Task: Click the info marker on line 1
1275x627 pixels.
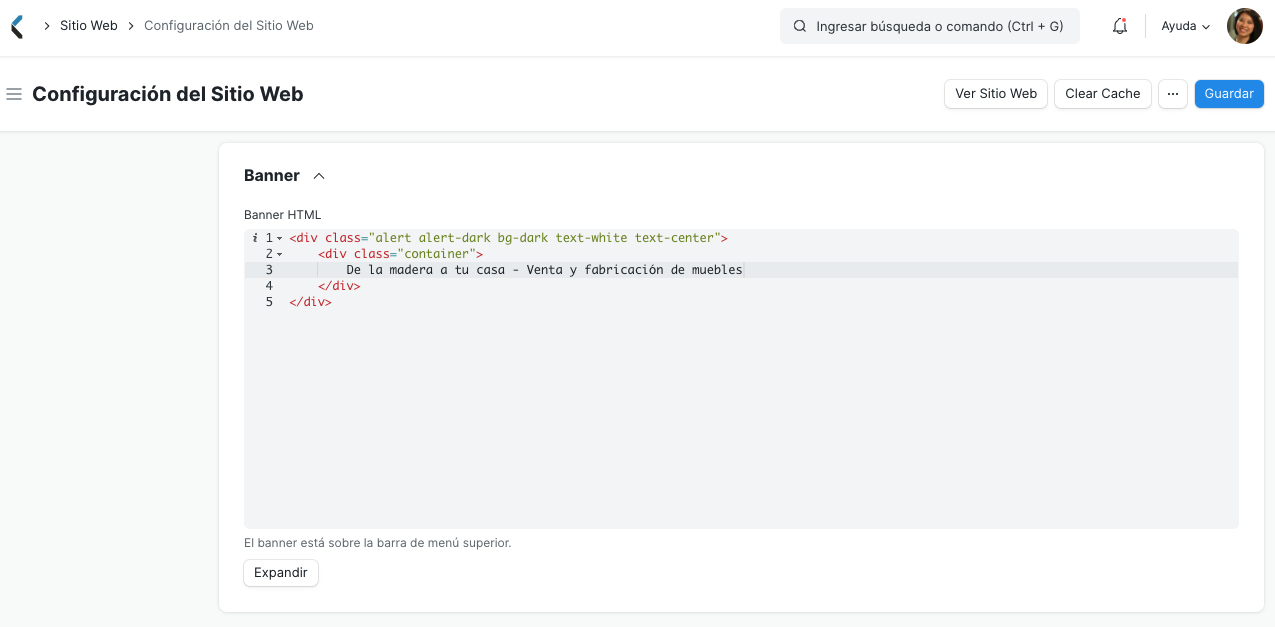Action: click(255, 238)
